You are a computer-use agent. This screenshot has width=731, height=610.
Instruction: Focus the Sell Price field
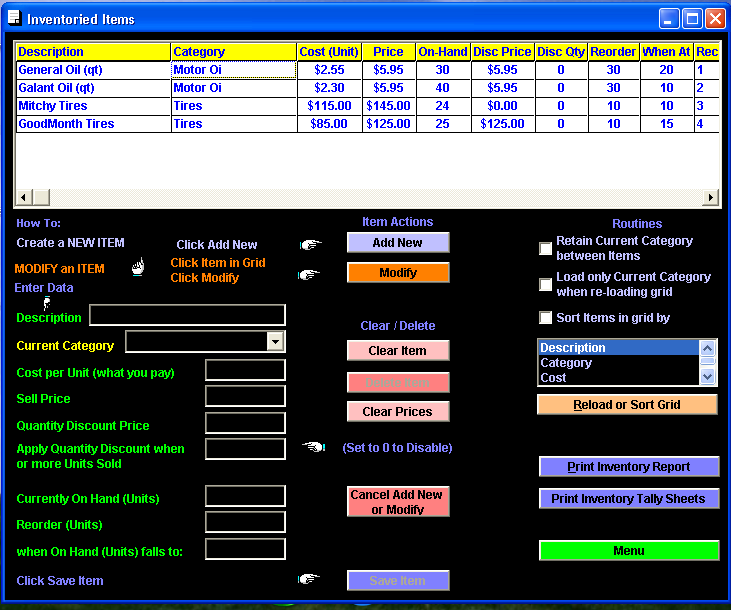click(x=245, y=396)
